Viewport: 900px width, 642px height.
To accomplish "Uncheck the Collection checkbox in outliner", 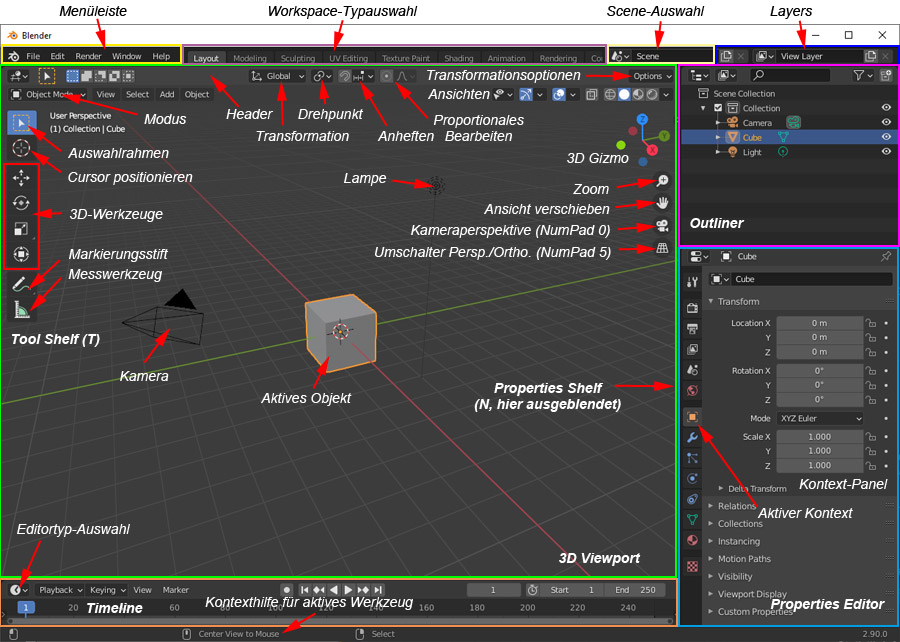I will pos(717,108).
